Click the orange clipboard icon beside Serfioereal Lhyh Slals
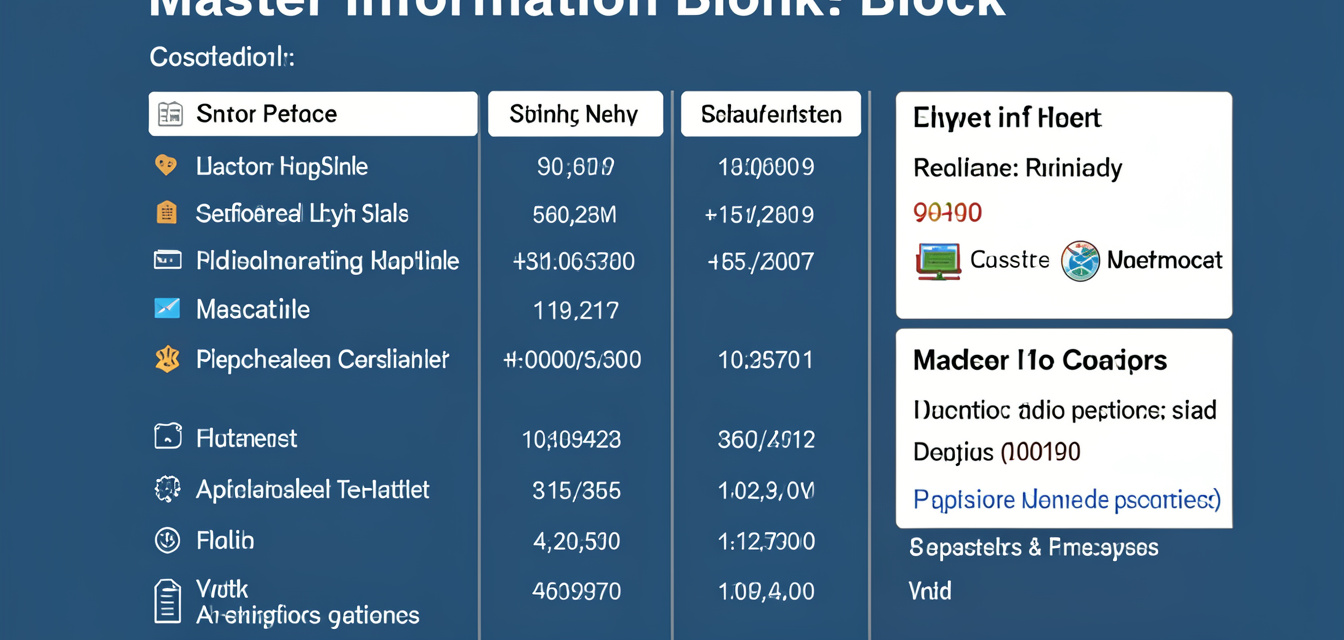The width and height of the screenshot is (1344, 640). point(166,213)
